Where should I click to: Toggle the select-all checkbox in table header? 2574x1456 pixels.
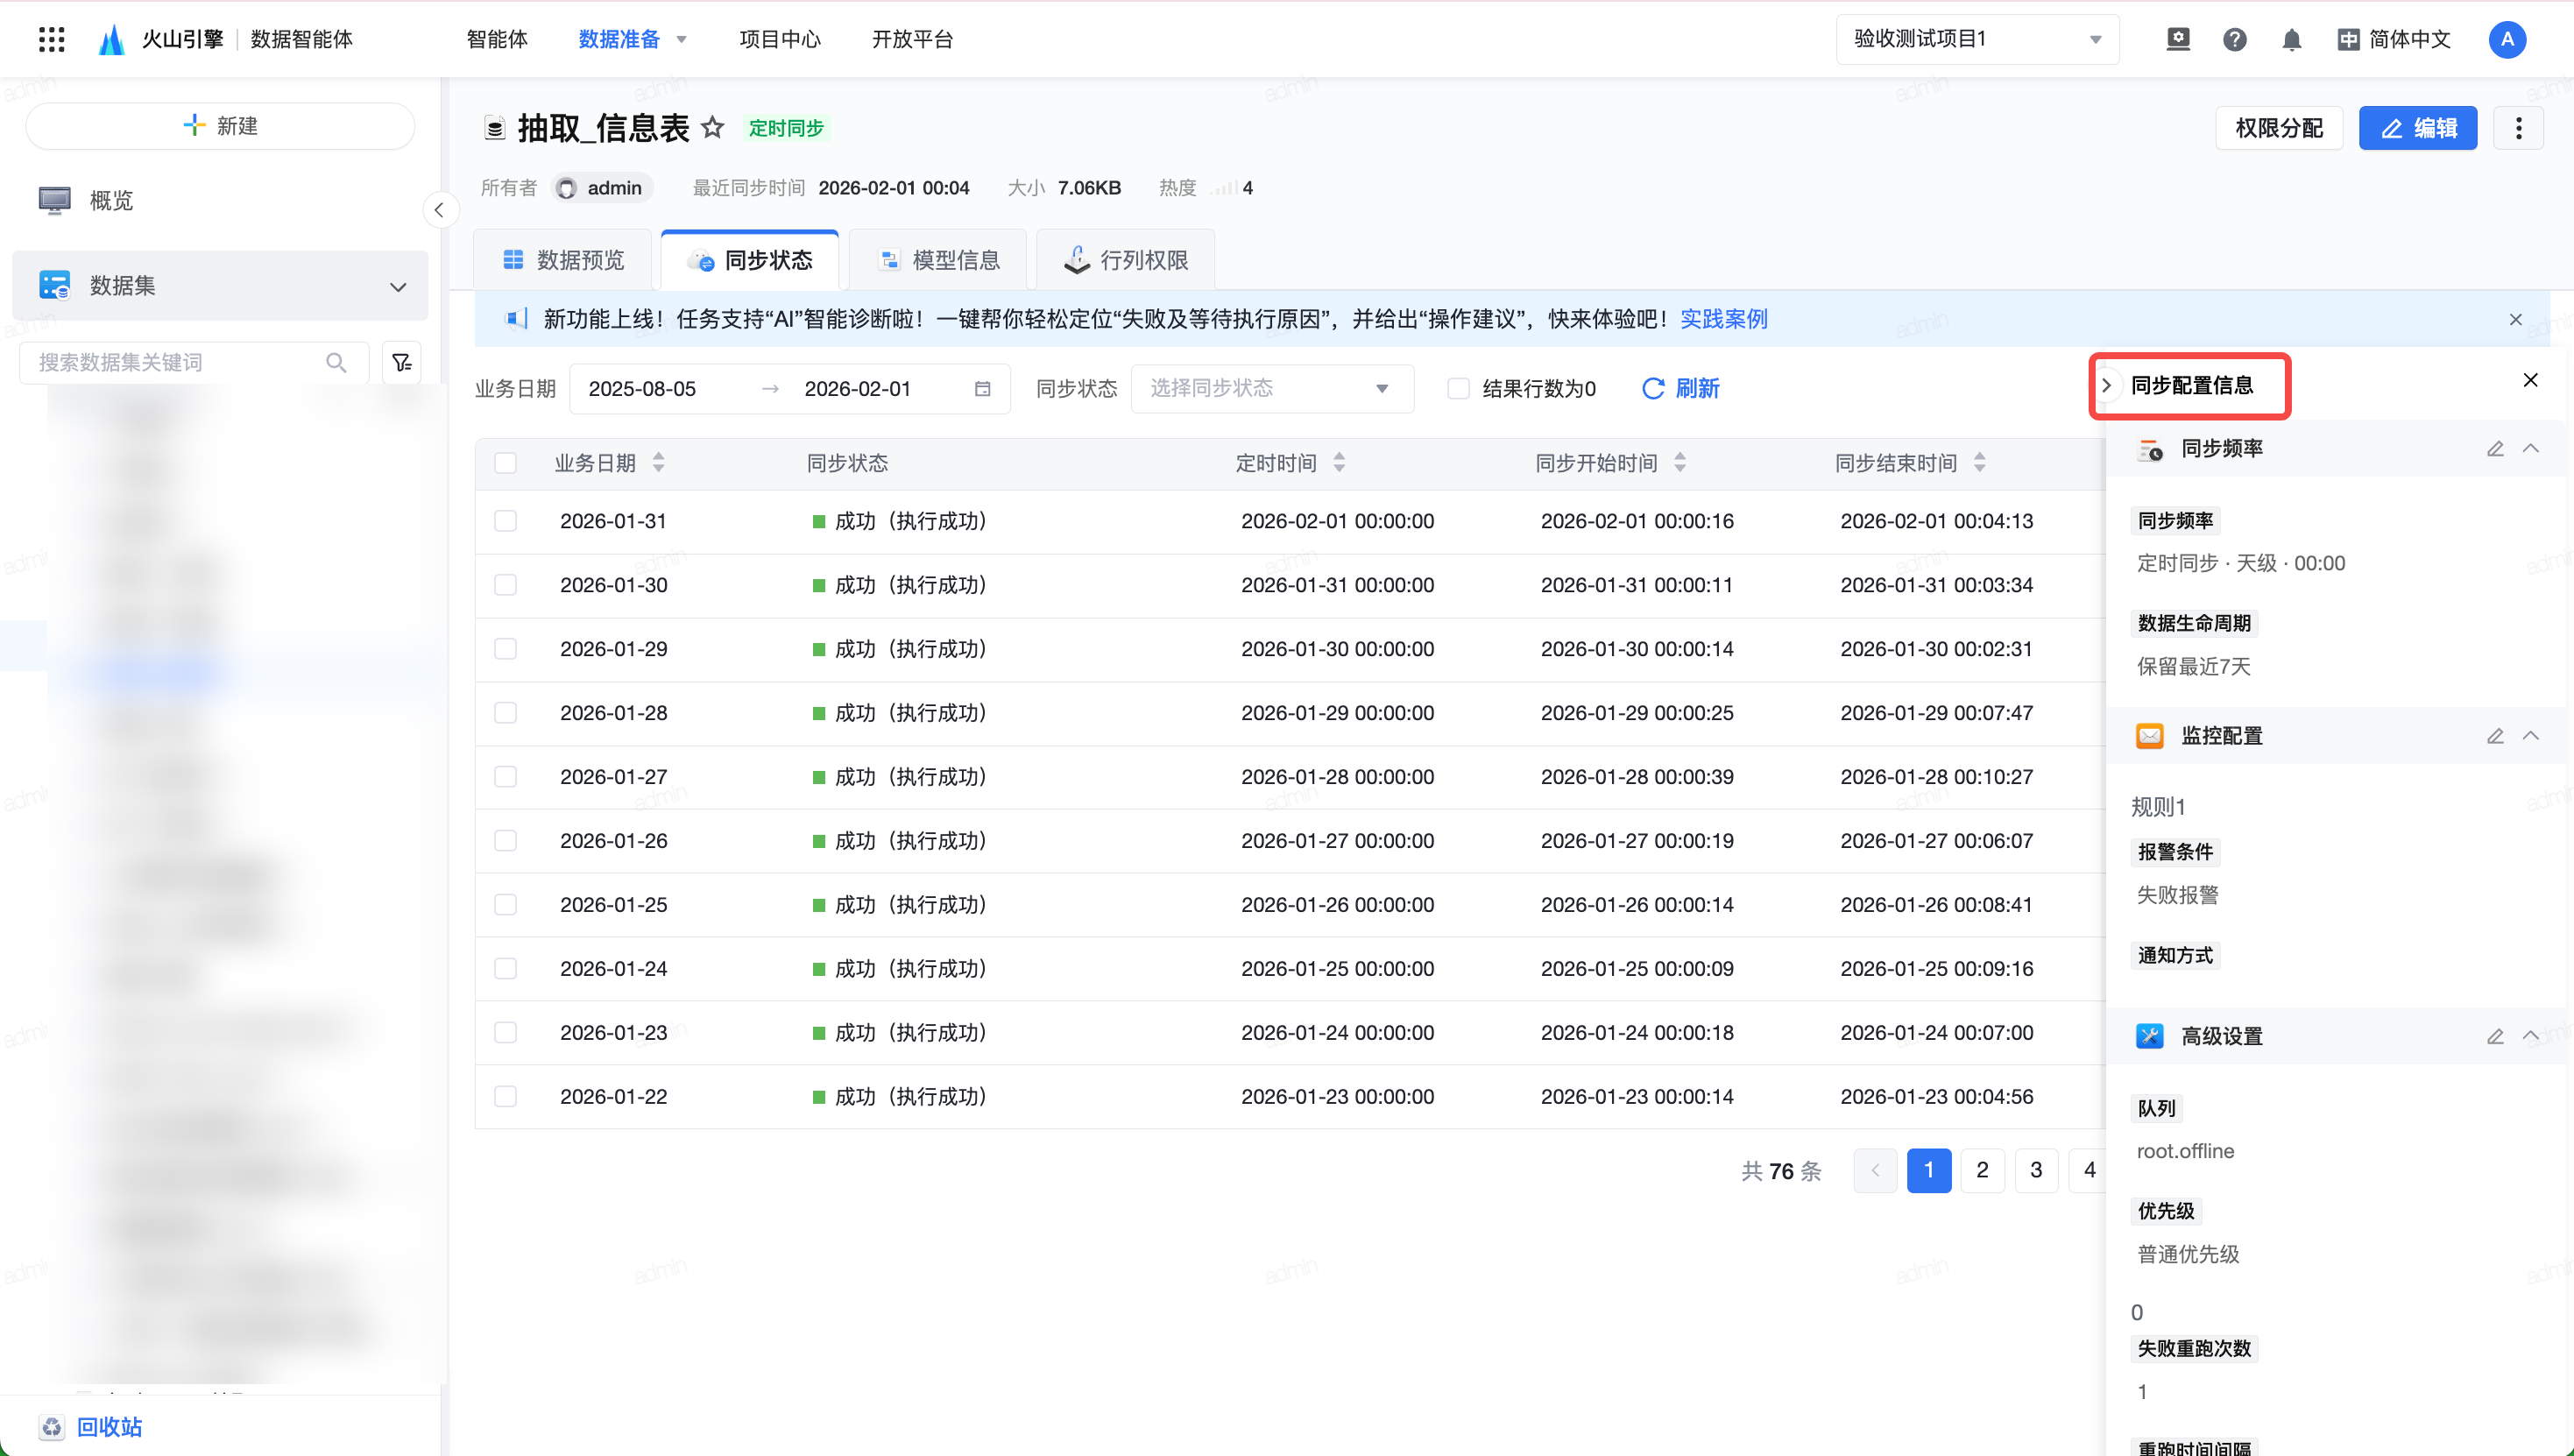(x=506, y=463)
